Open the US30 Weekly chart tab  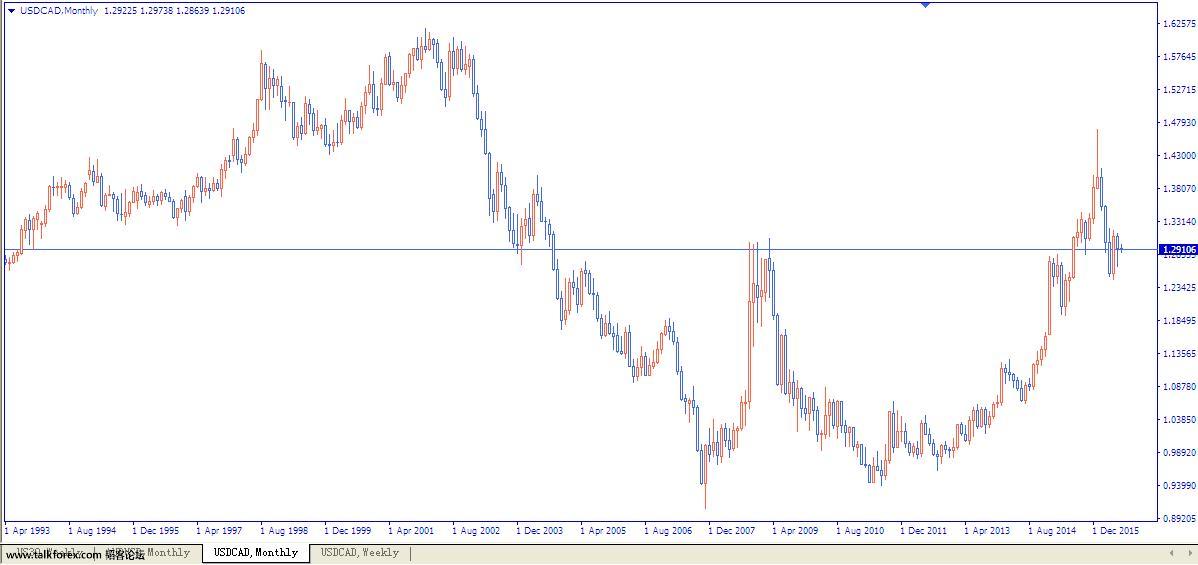pyautogui.click(x=49, y=551)
